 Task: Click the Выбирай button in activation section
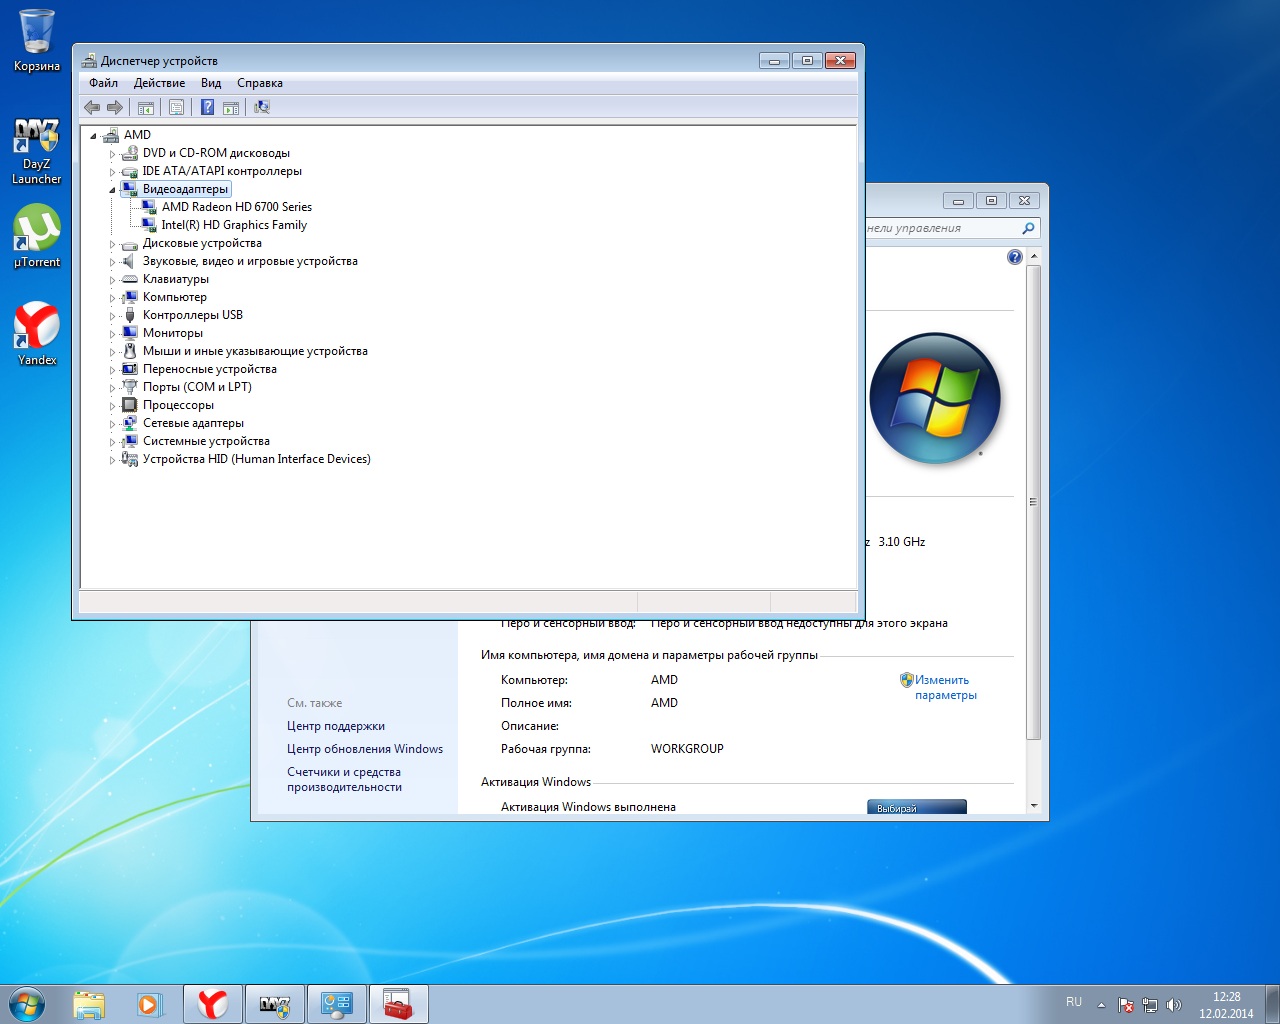[x=917, y=807]
